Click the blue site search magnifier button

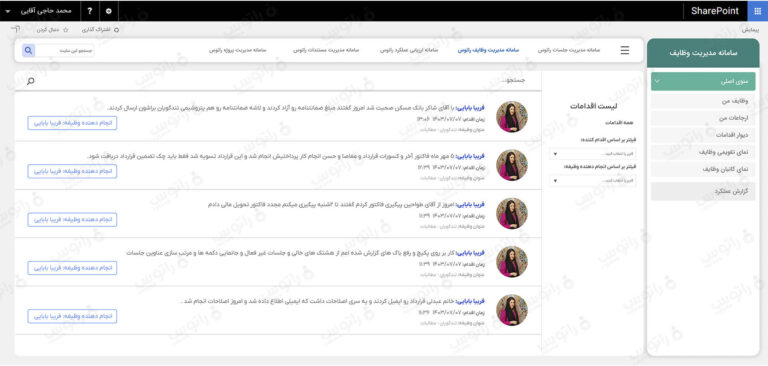pos(28,50)
